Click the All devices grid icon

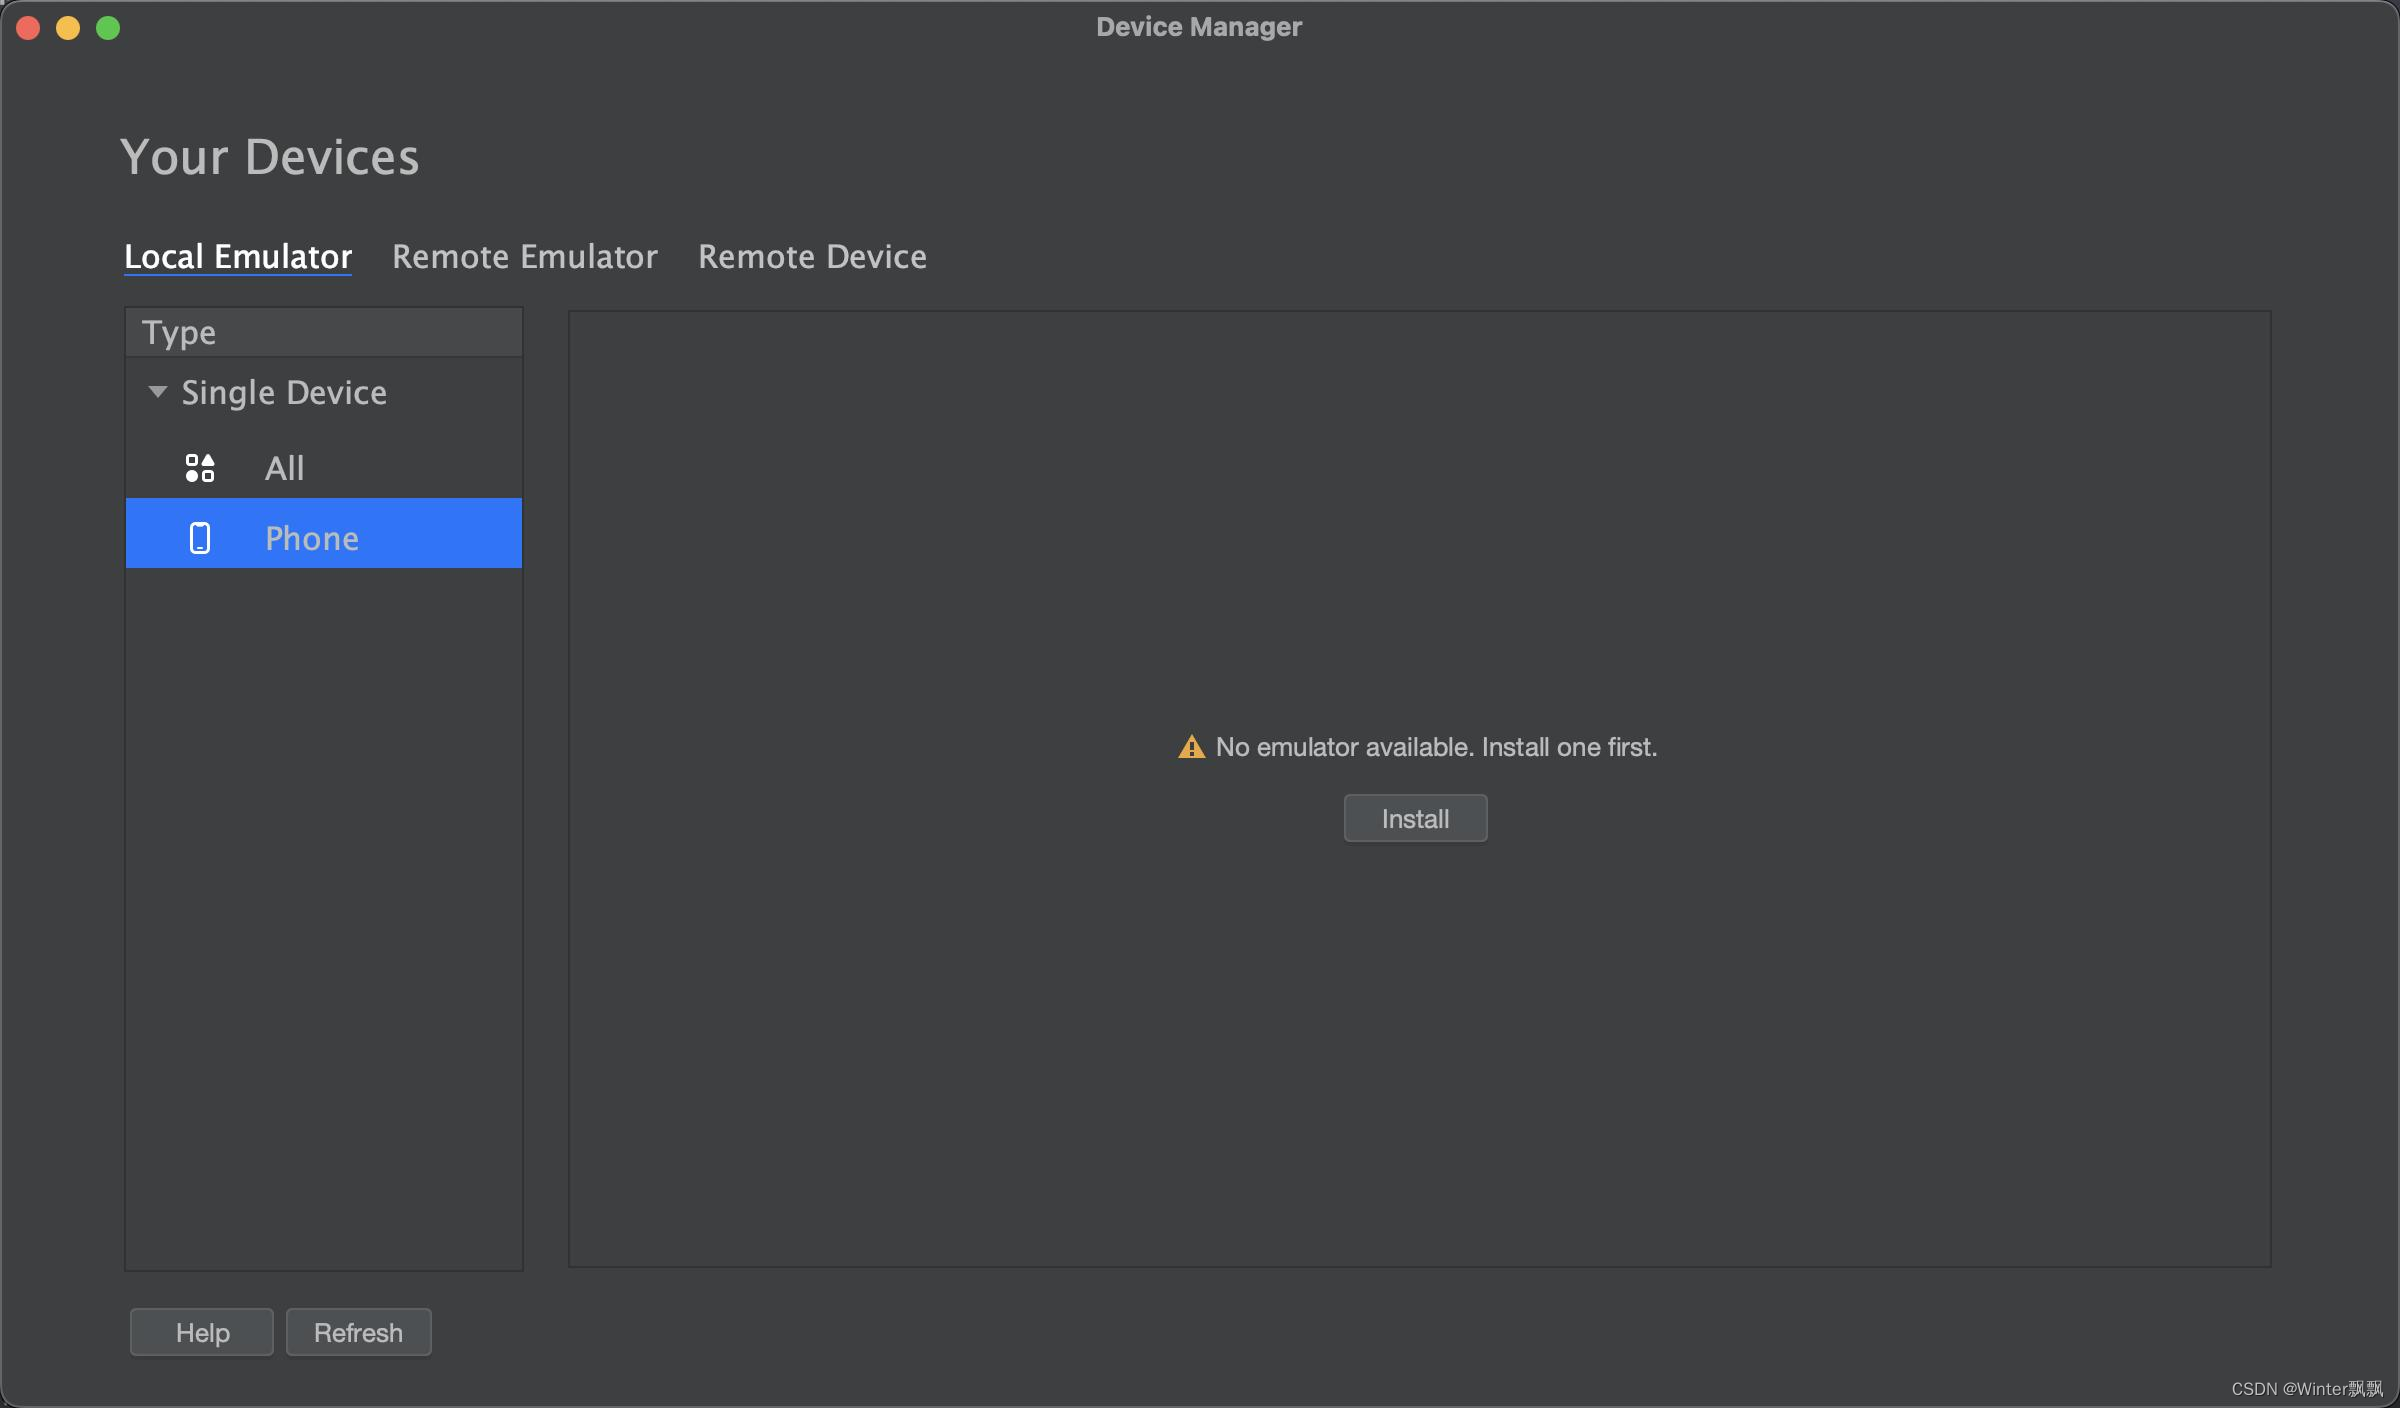pyautogui.click(x=200, y=468)
